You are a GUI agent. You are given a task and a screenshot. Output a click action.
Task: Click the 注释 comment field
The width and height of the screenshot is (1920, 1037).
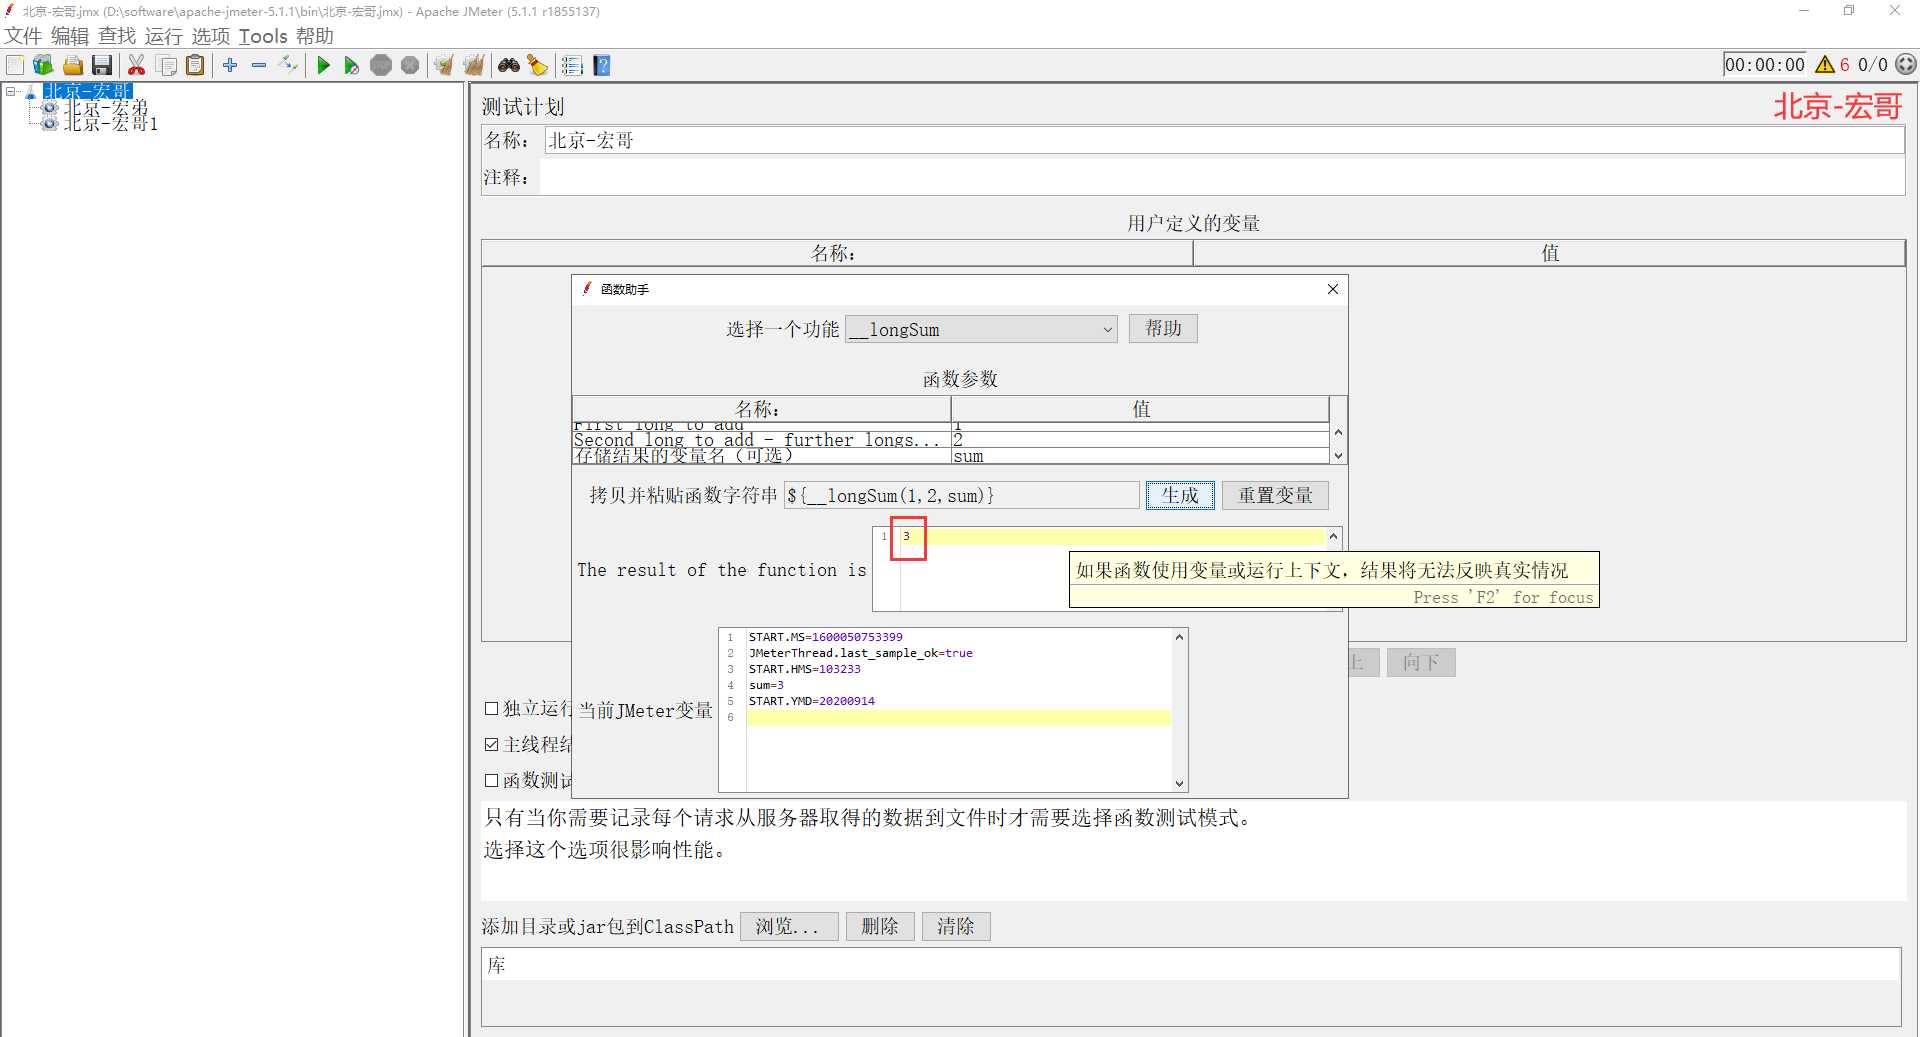click(1222, 177)
